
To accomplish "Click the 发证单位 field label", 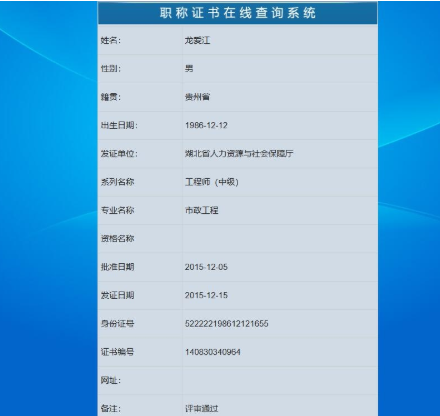I will click(119, 153).
